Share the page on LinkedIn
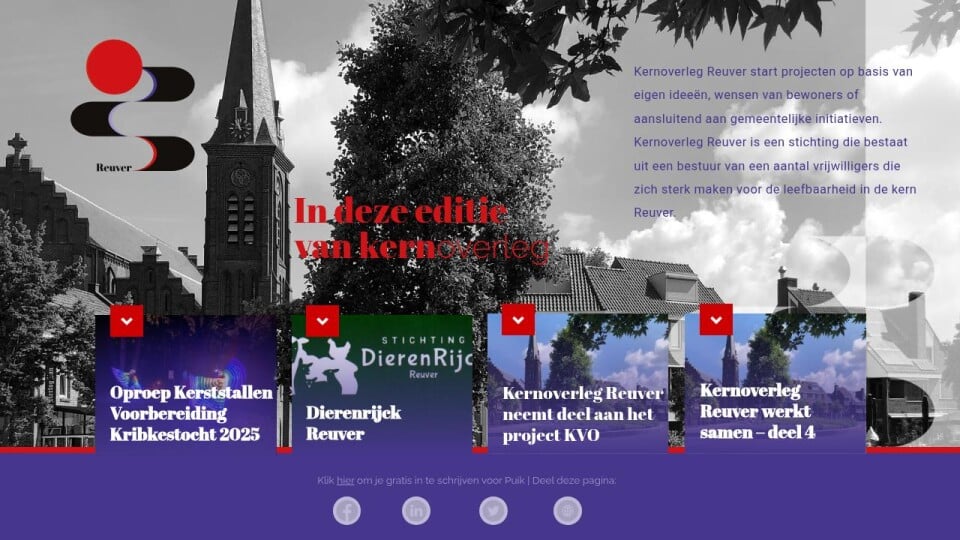 click(416, 511)
